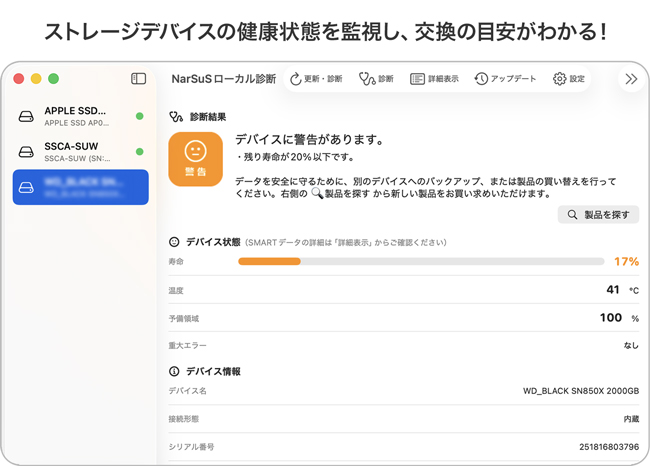Screen dimensions: 650x466
Task: Toggle the sidebar panel icon
Action: 138,79
